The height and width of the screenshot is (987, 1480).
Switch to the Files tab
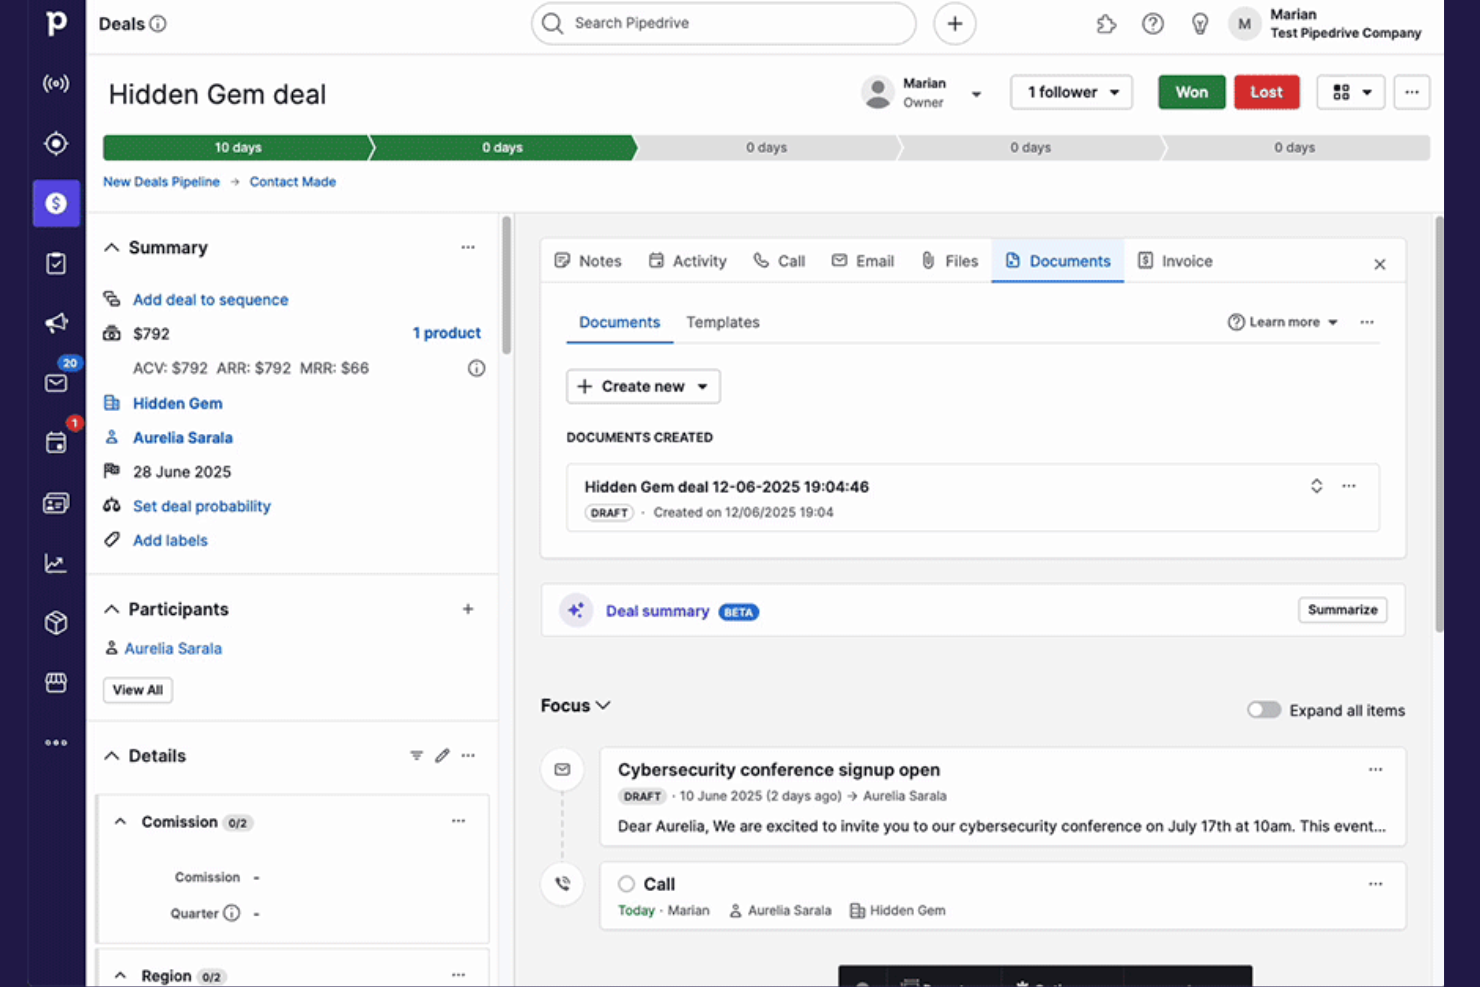(x=950, y=261)
